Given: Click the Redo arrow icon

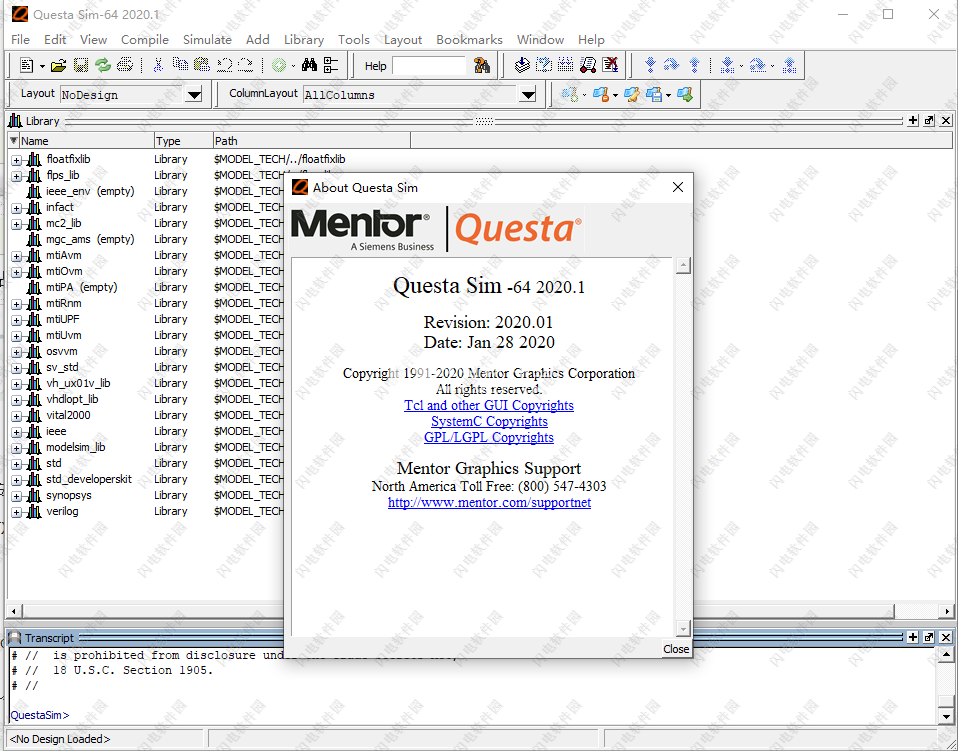Looking at the screenshot, I should click(246, 65).
